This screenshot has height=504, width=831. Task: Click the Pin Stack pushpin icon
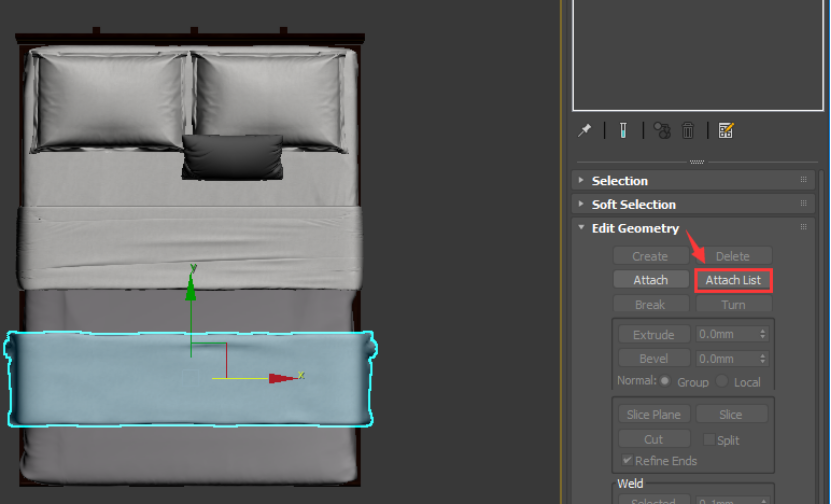click(585, 130)
